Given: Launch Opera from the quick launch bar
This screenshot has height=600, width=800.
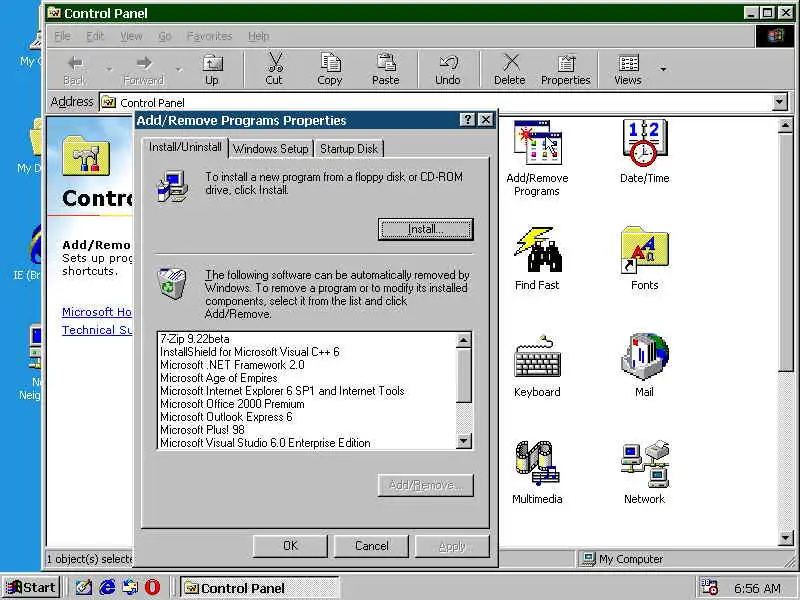Looking at the screenshot, I should (x=153, y=587).
